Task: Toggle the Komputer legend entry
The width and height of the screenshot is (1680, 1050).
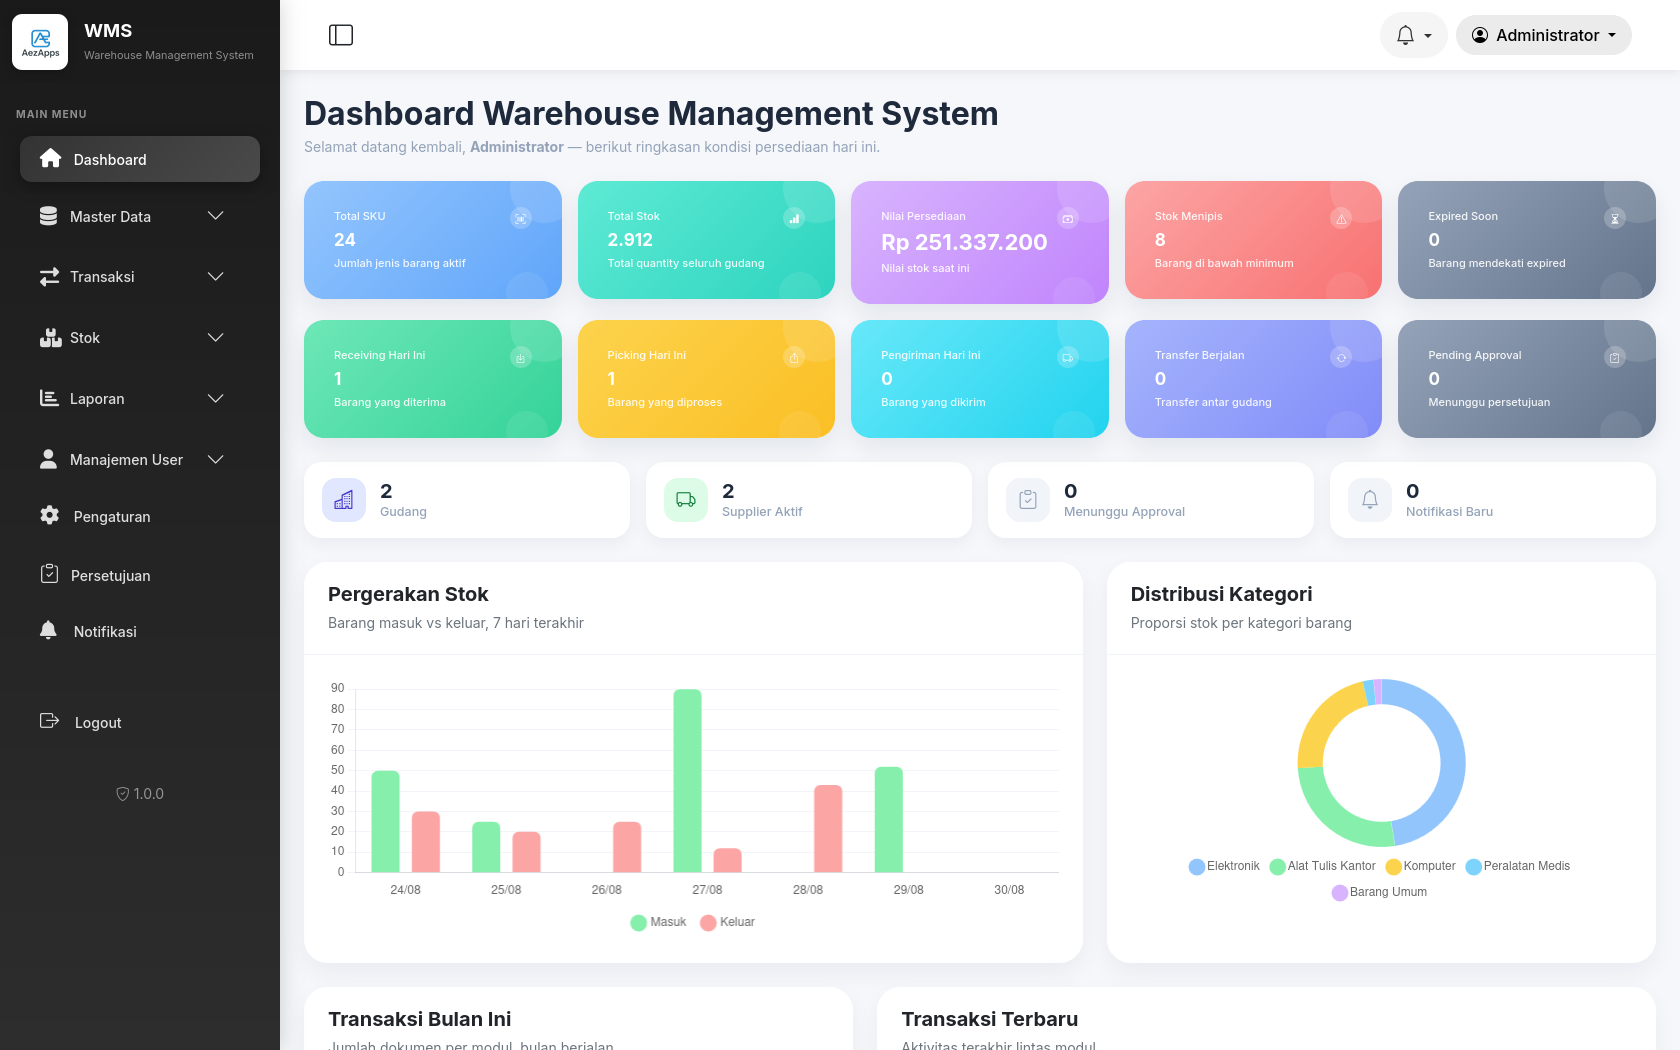Action: 1420,866
